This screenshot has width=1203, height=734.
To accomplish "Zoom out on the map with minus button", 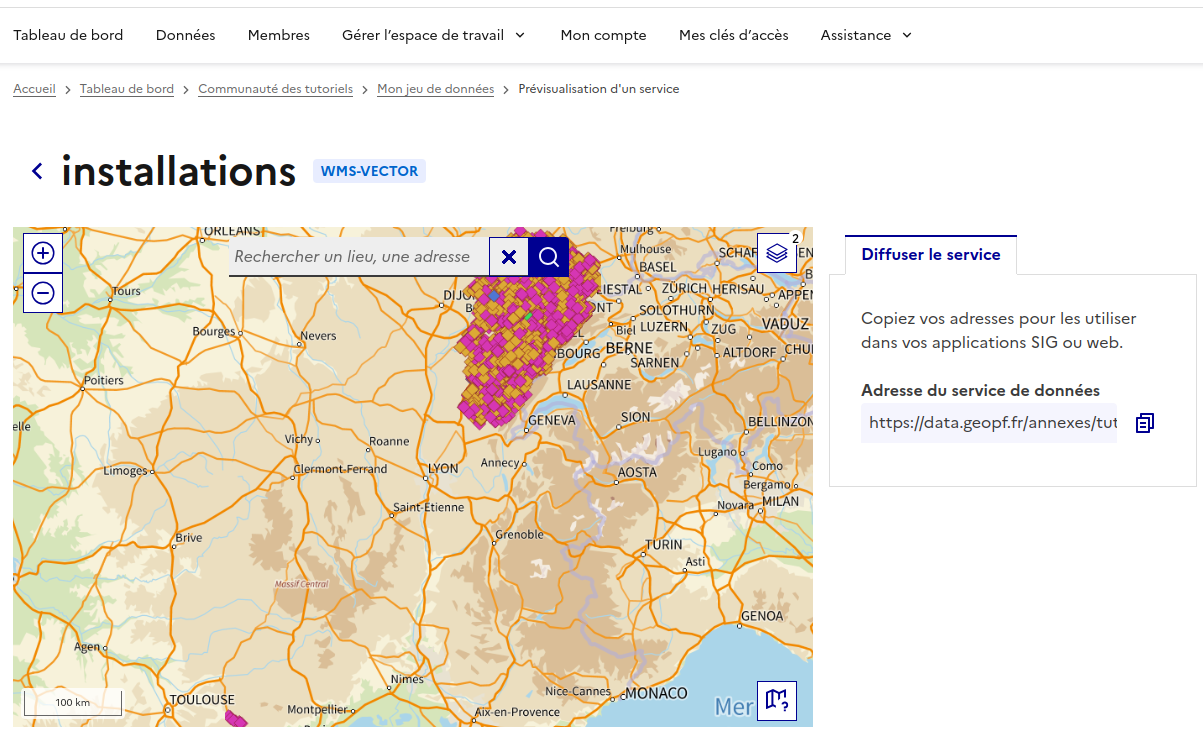I will (x=42, y=293).
